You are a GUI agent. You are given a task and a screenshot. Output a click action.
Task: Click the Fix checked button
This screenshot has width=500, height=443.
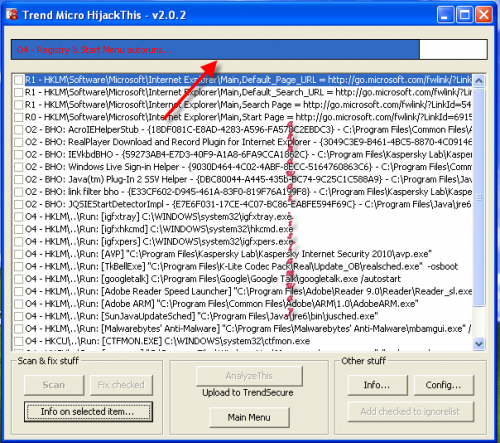121,385
